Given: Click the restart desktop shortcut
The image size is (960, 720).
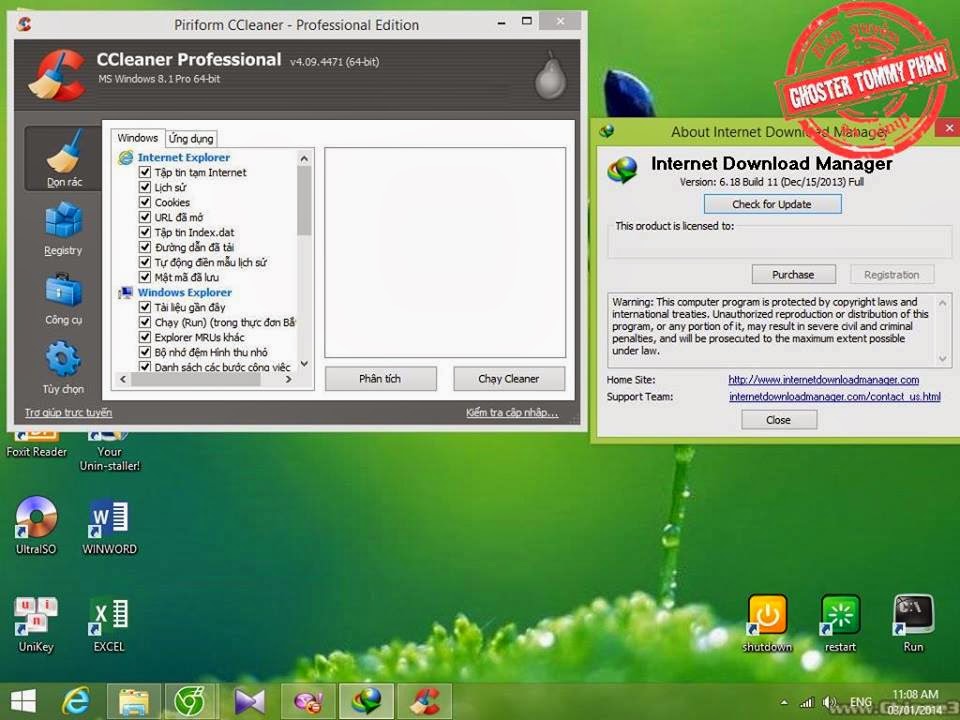Looking at the screenshot, I should (840, 623).
